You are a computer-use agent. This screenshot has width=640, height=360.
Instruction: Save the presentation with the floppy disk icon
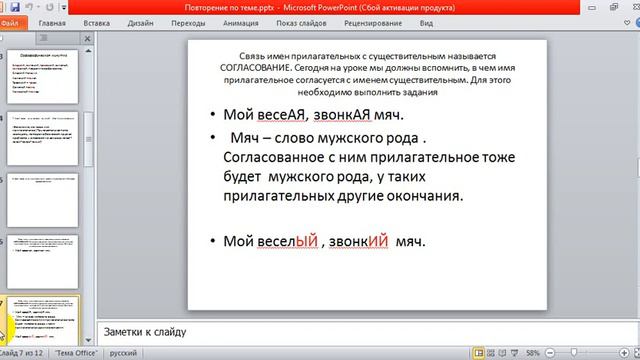[x=15, y=7]
